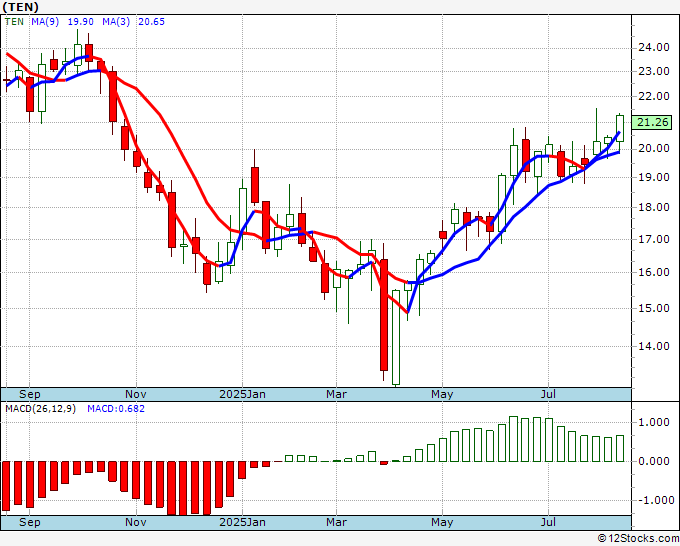Click Jul on the MACD panel time axis
The image size is (680, 546).
pyautogui.click(x=548, y=522)
